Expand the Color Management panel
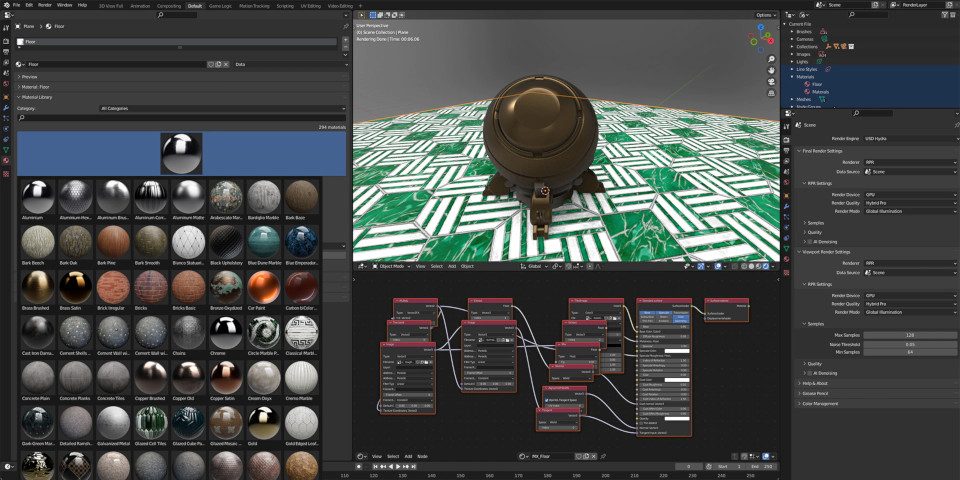960x480 pixels. 818,403
